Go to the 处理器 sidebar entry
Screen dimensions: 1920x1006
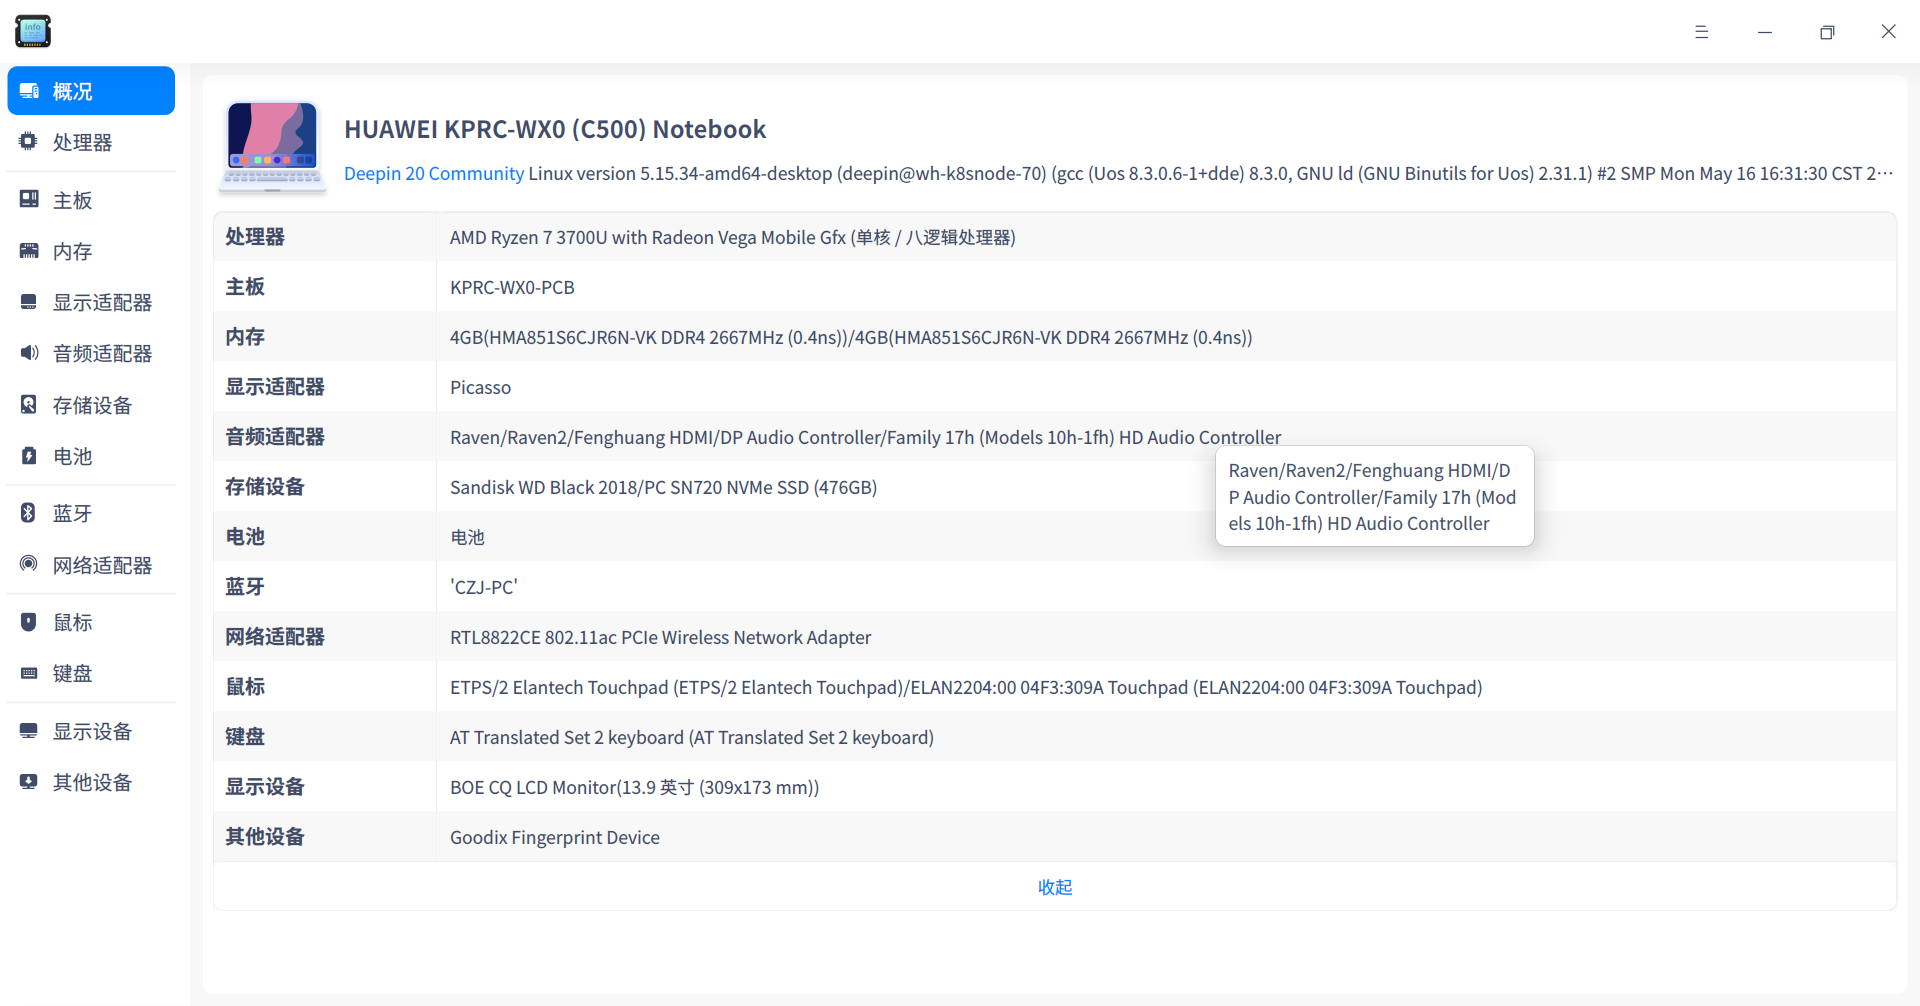91,142
